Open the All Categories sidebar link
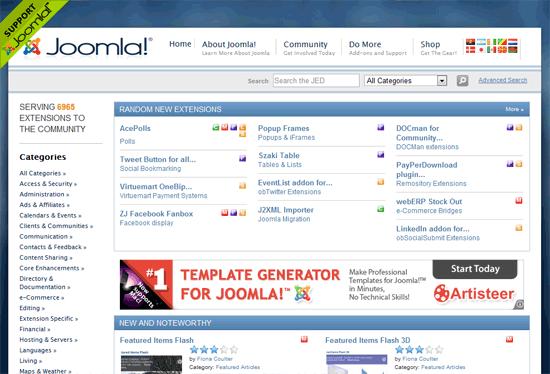550x374 pixels. tap(42, 173)
